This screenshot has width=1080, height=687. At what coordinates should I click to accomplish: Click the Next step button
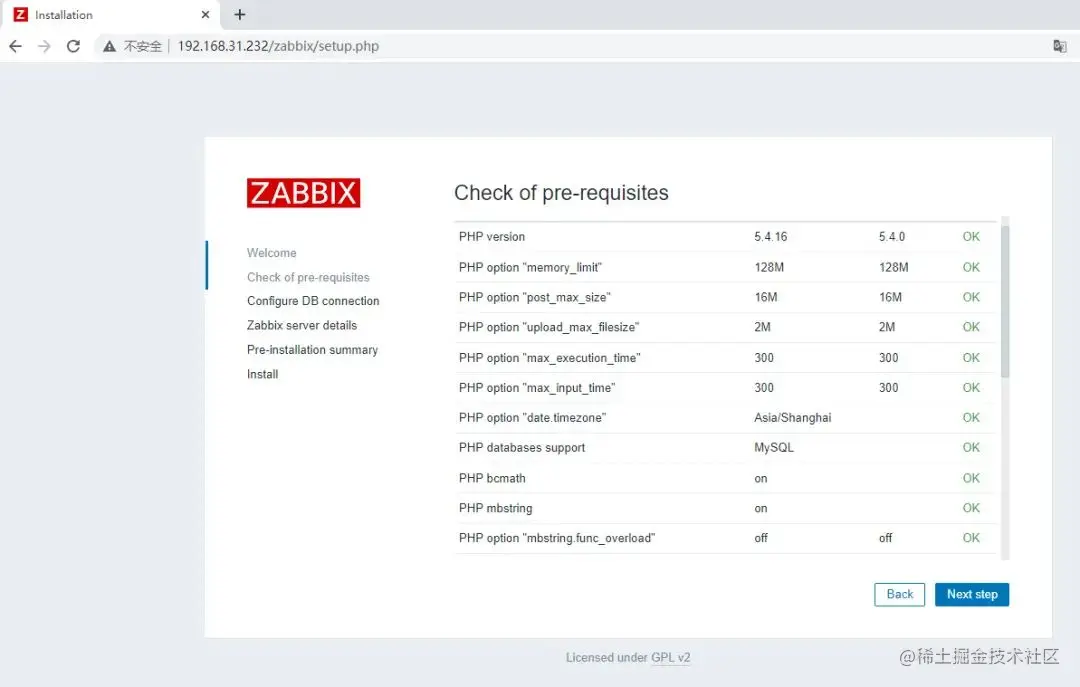click(x=972, y=595)
